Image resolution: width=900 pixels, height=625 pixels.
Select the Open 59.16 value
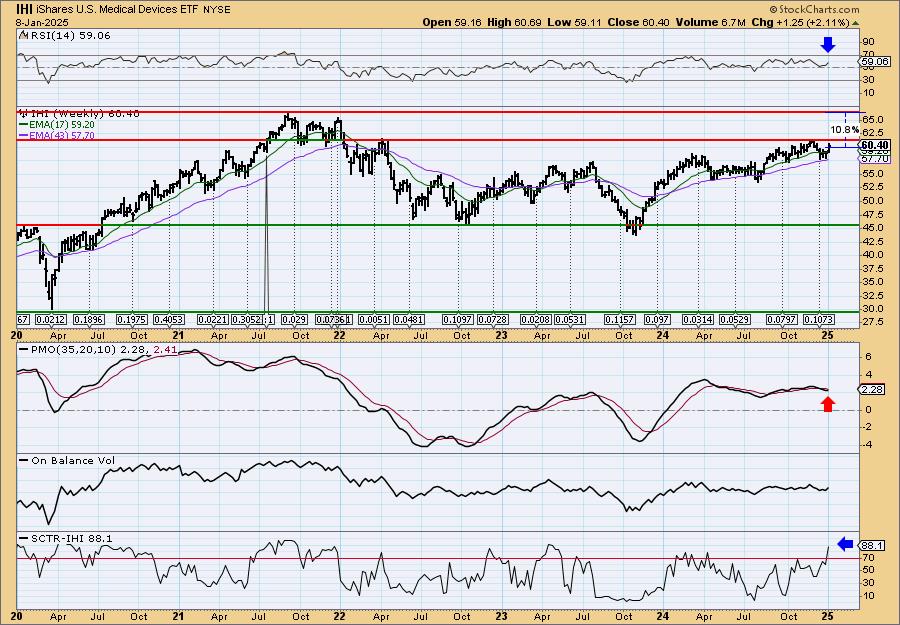(x=452, y=22)
